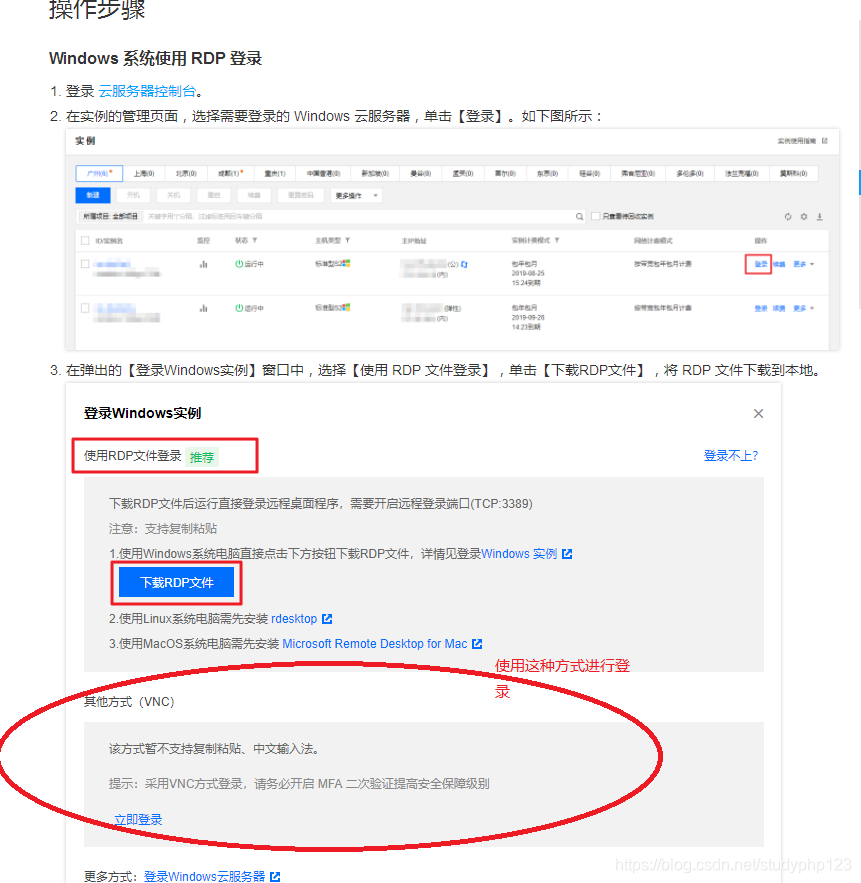
Task: Click the Windows logo icon in second row
Action: 346,307
